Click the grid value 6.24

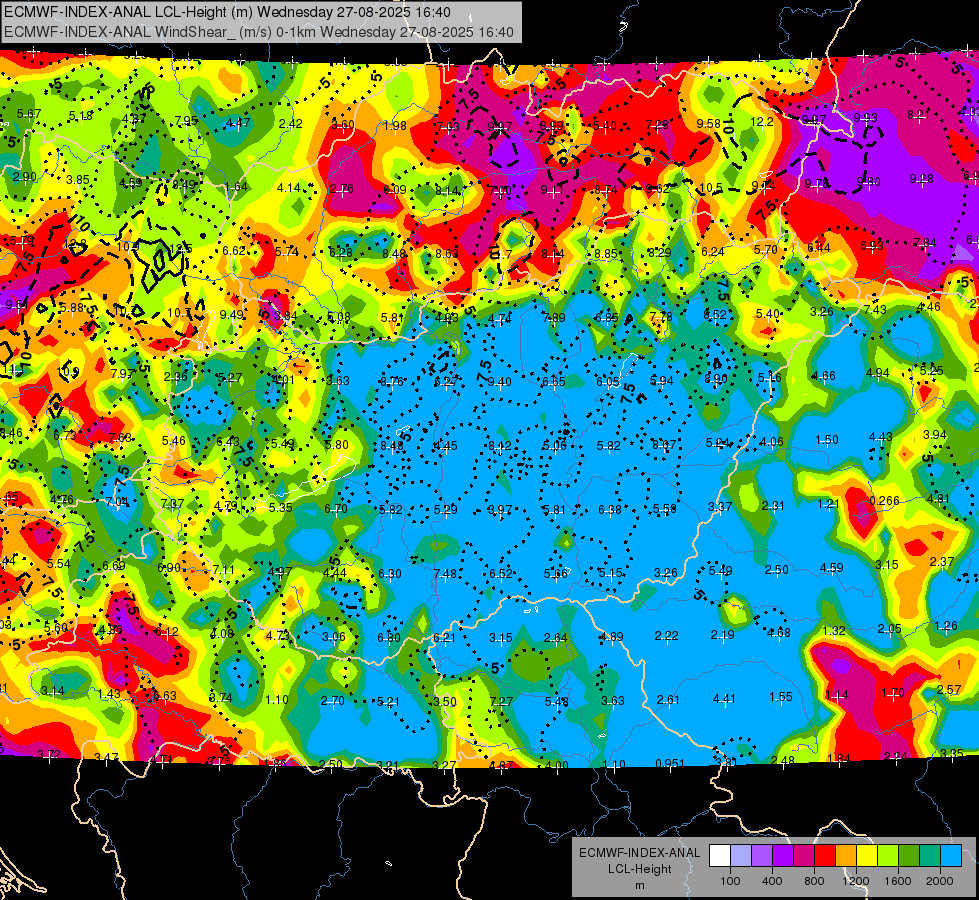713,252
